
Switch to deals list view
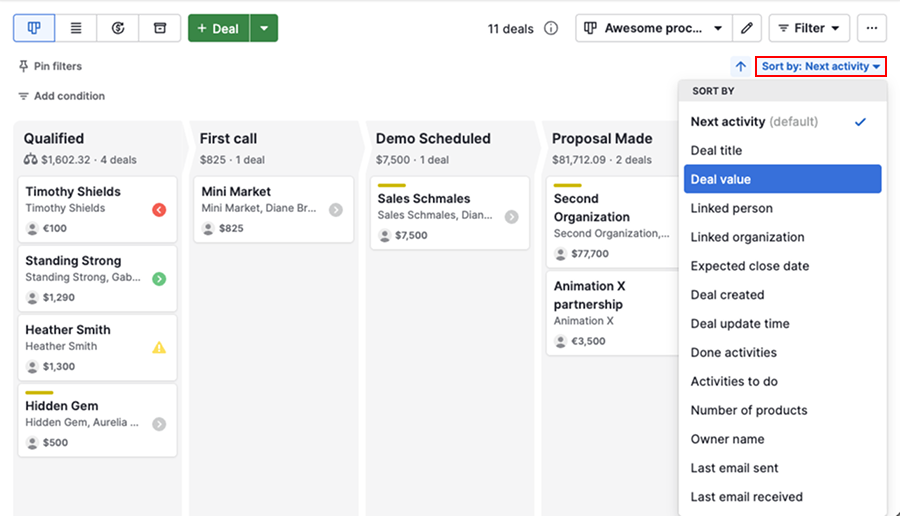76,28
